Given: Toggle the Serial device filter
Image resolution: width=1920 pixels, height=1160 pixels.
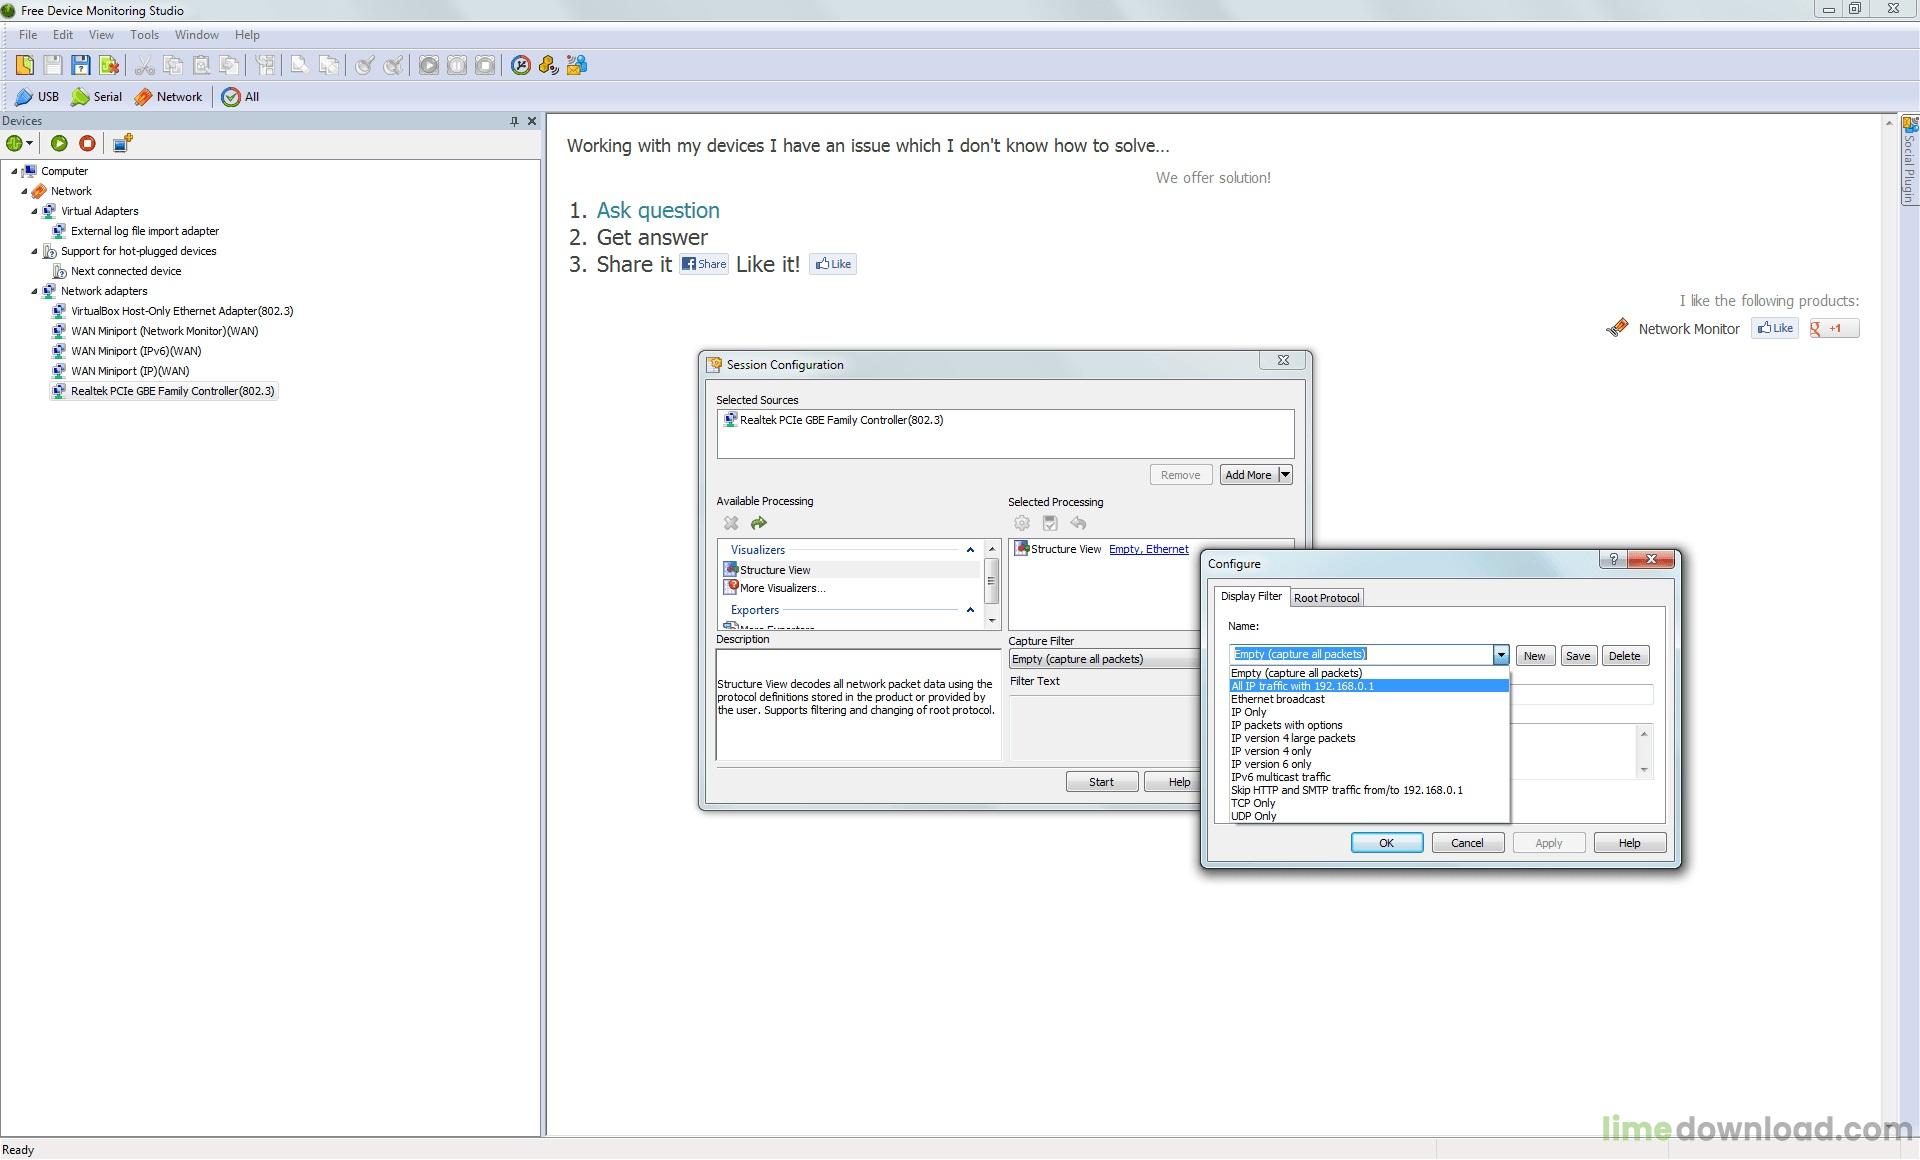Looking at the screenshot, I should [96, 97].
